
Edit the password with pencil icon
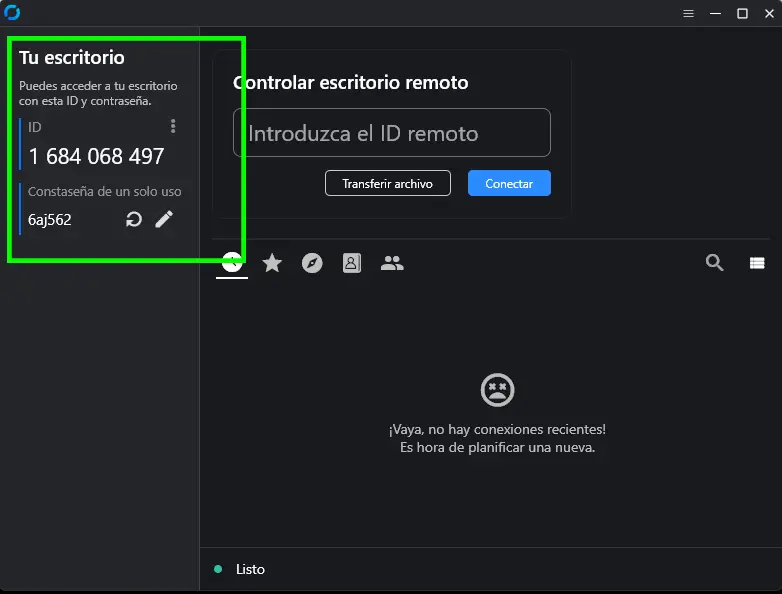[x=164, y=219]
